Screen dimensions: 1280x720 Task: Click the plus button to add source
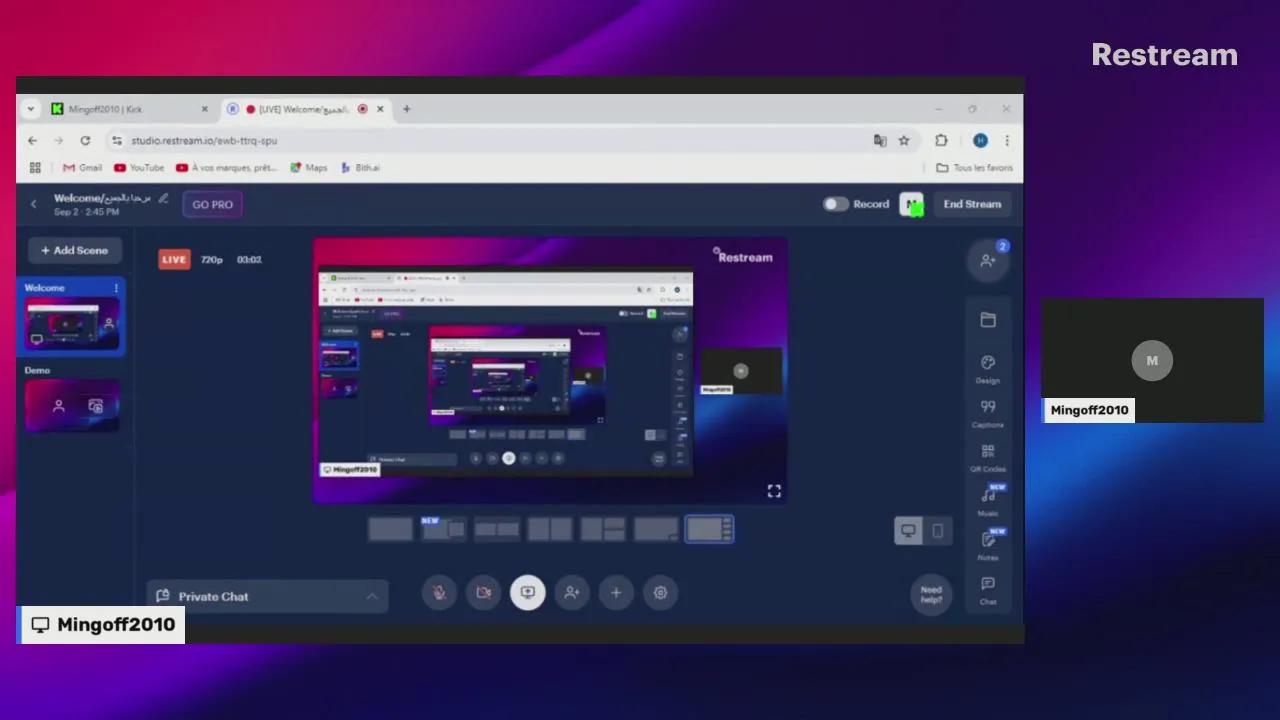616,593
